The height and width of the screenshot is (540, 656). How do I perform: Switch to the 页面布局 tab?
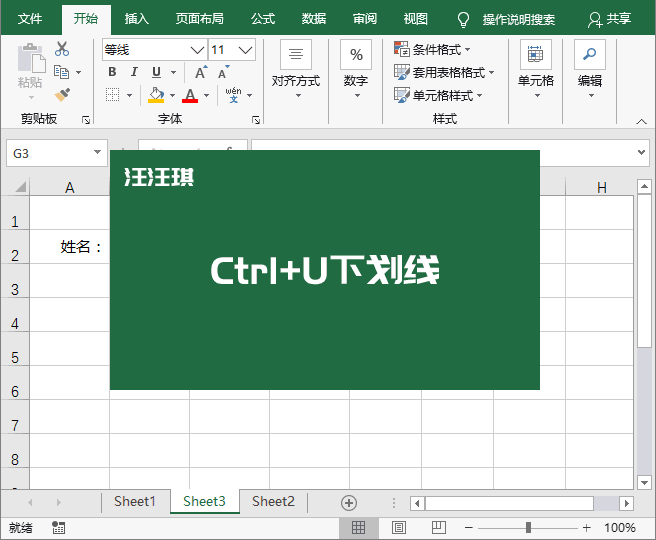[x=200, y=19]
